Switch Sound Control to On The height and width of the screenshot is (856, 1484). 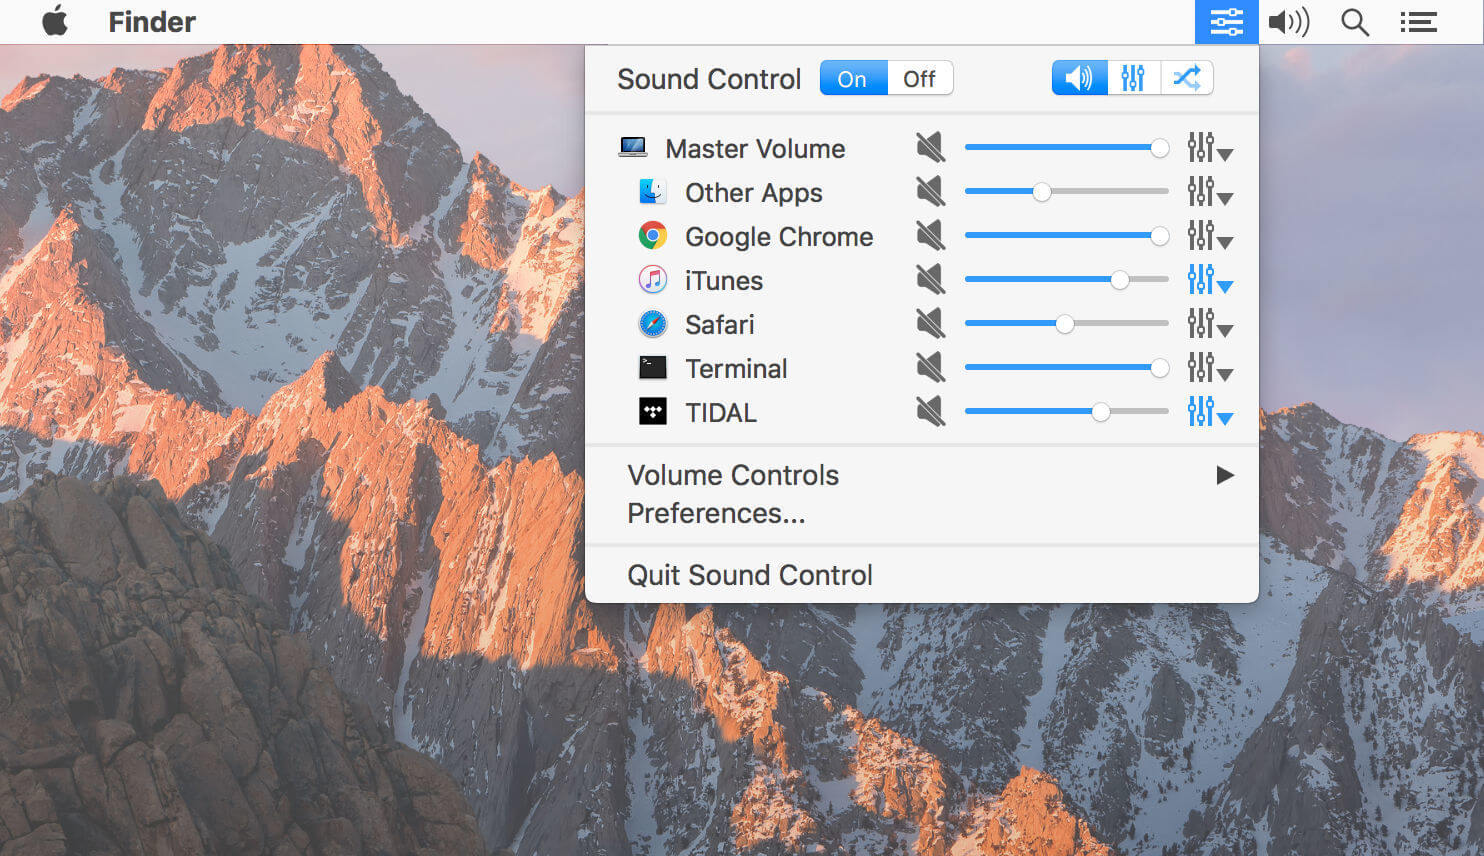(852, 79)
